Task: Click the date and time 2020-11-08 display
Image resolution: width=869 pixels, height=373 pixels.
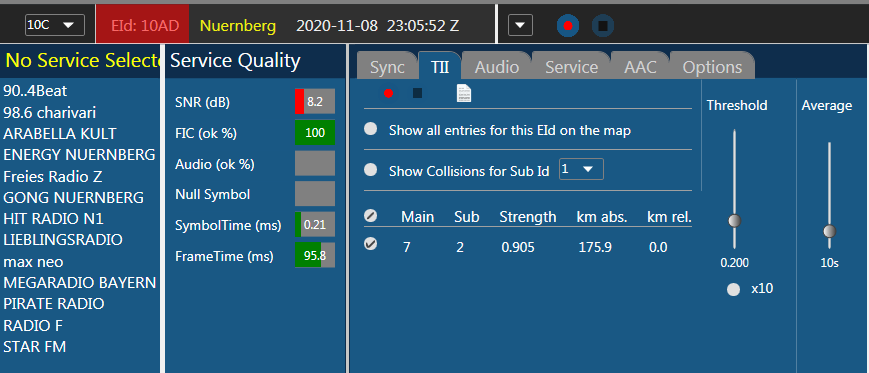Action: point(377,25)
